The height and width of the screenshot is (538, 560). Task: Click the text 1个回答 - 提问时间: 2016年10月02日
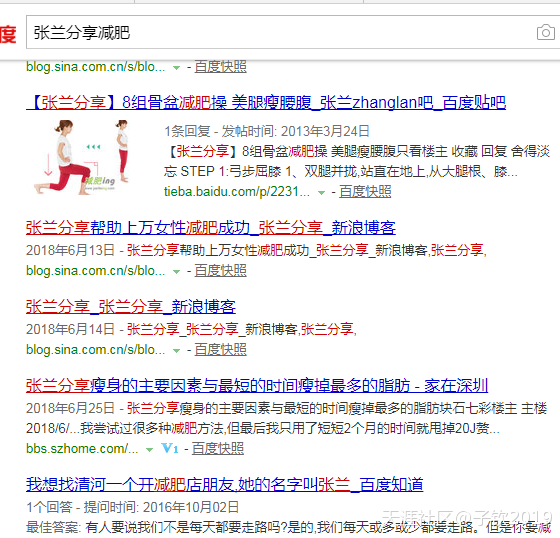(132, 507)
